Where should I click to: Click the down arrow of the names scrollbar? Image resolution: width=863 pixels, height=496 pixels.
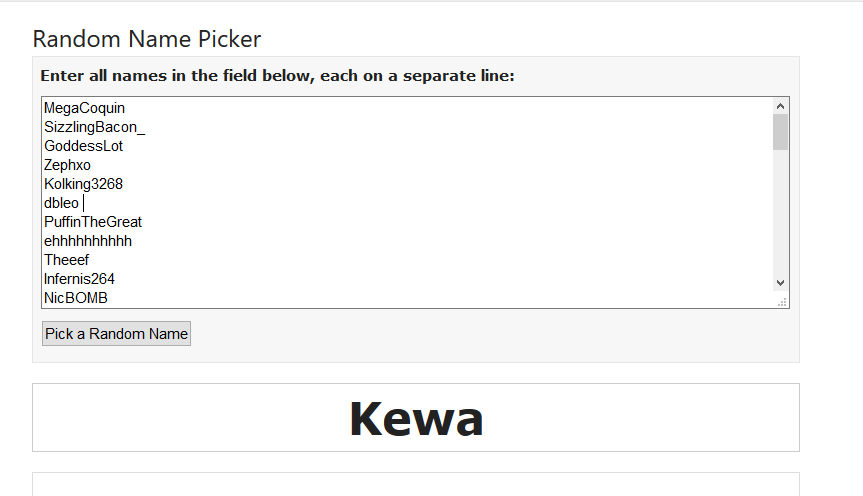[781, 283]
